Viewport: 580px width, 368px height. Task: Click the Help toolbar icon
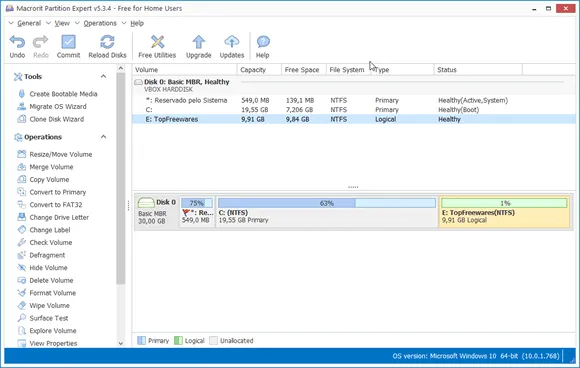point(263,42)
